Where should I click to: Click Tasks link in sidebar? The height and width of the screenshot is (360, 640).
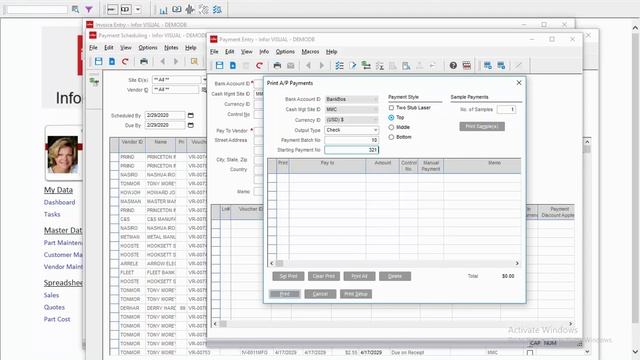point(52,214)
